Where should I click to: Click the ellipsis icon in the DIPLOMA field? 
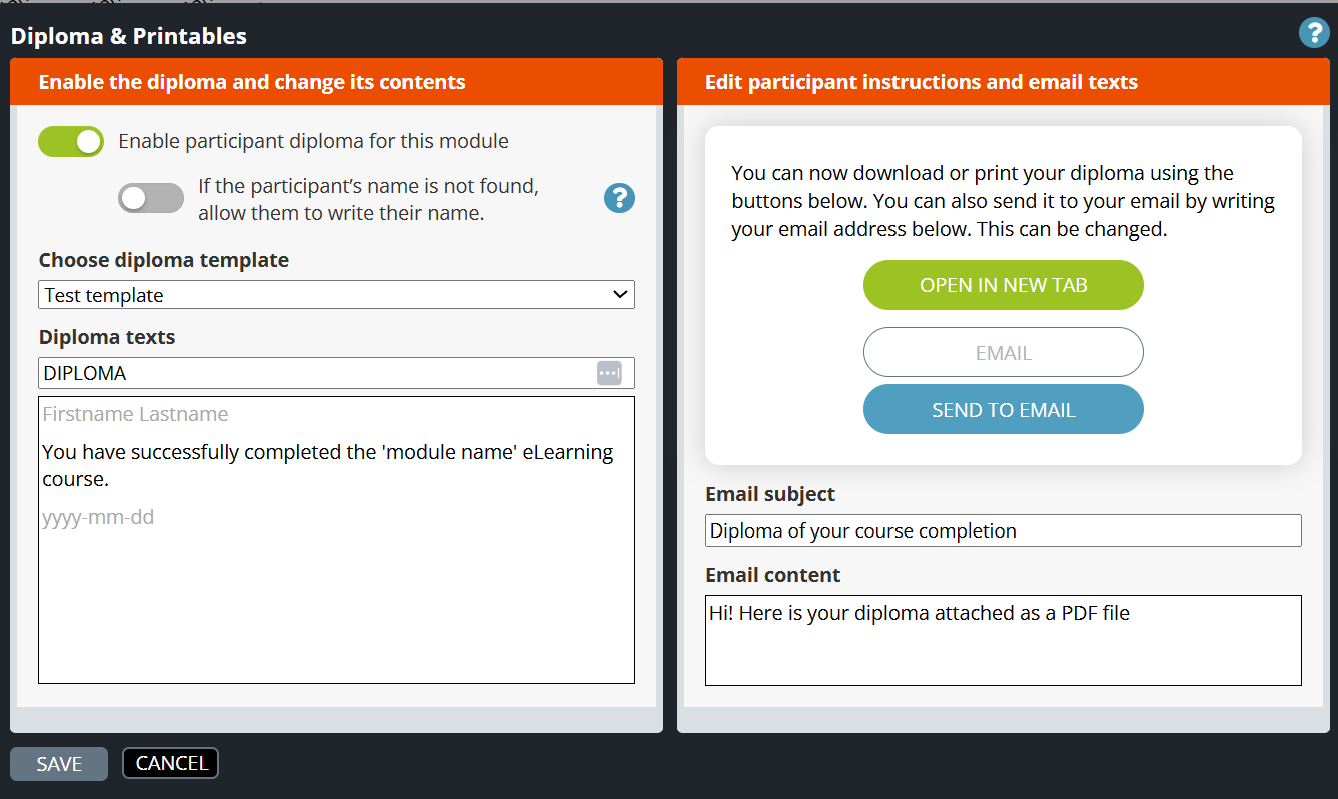point(609,373)
